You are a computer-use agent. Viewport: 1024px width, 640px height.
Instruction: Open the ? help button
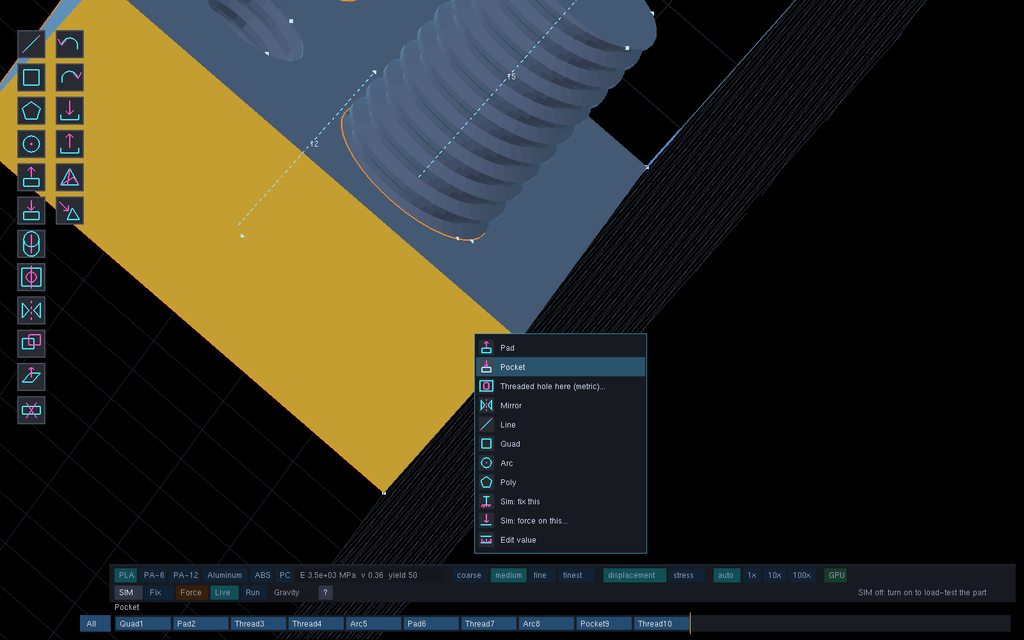(325, 592)
